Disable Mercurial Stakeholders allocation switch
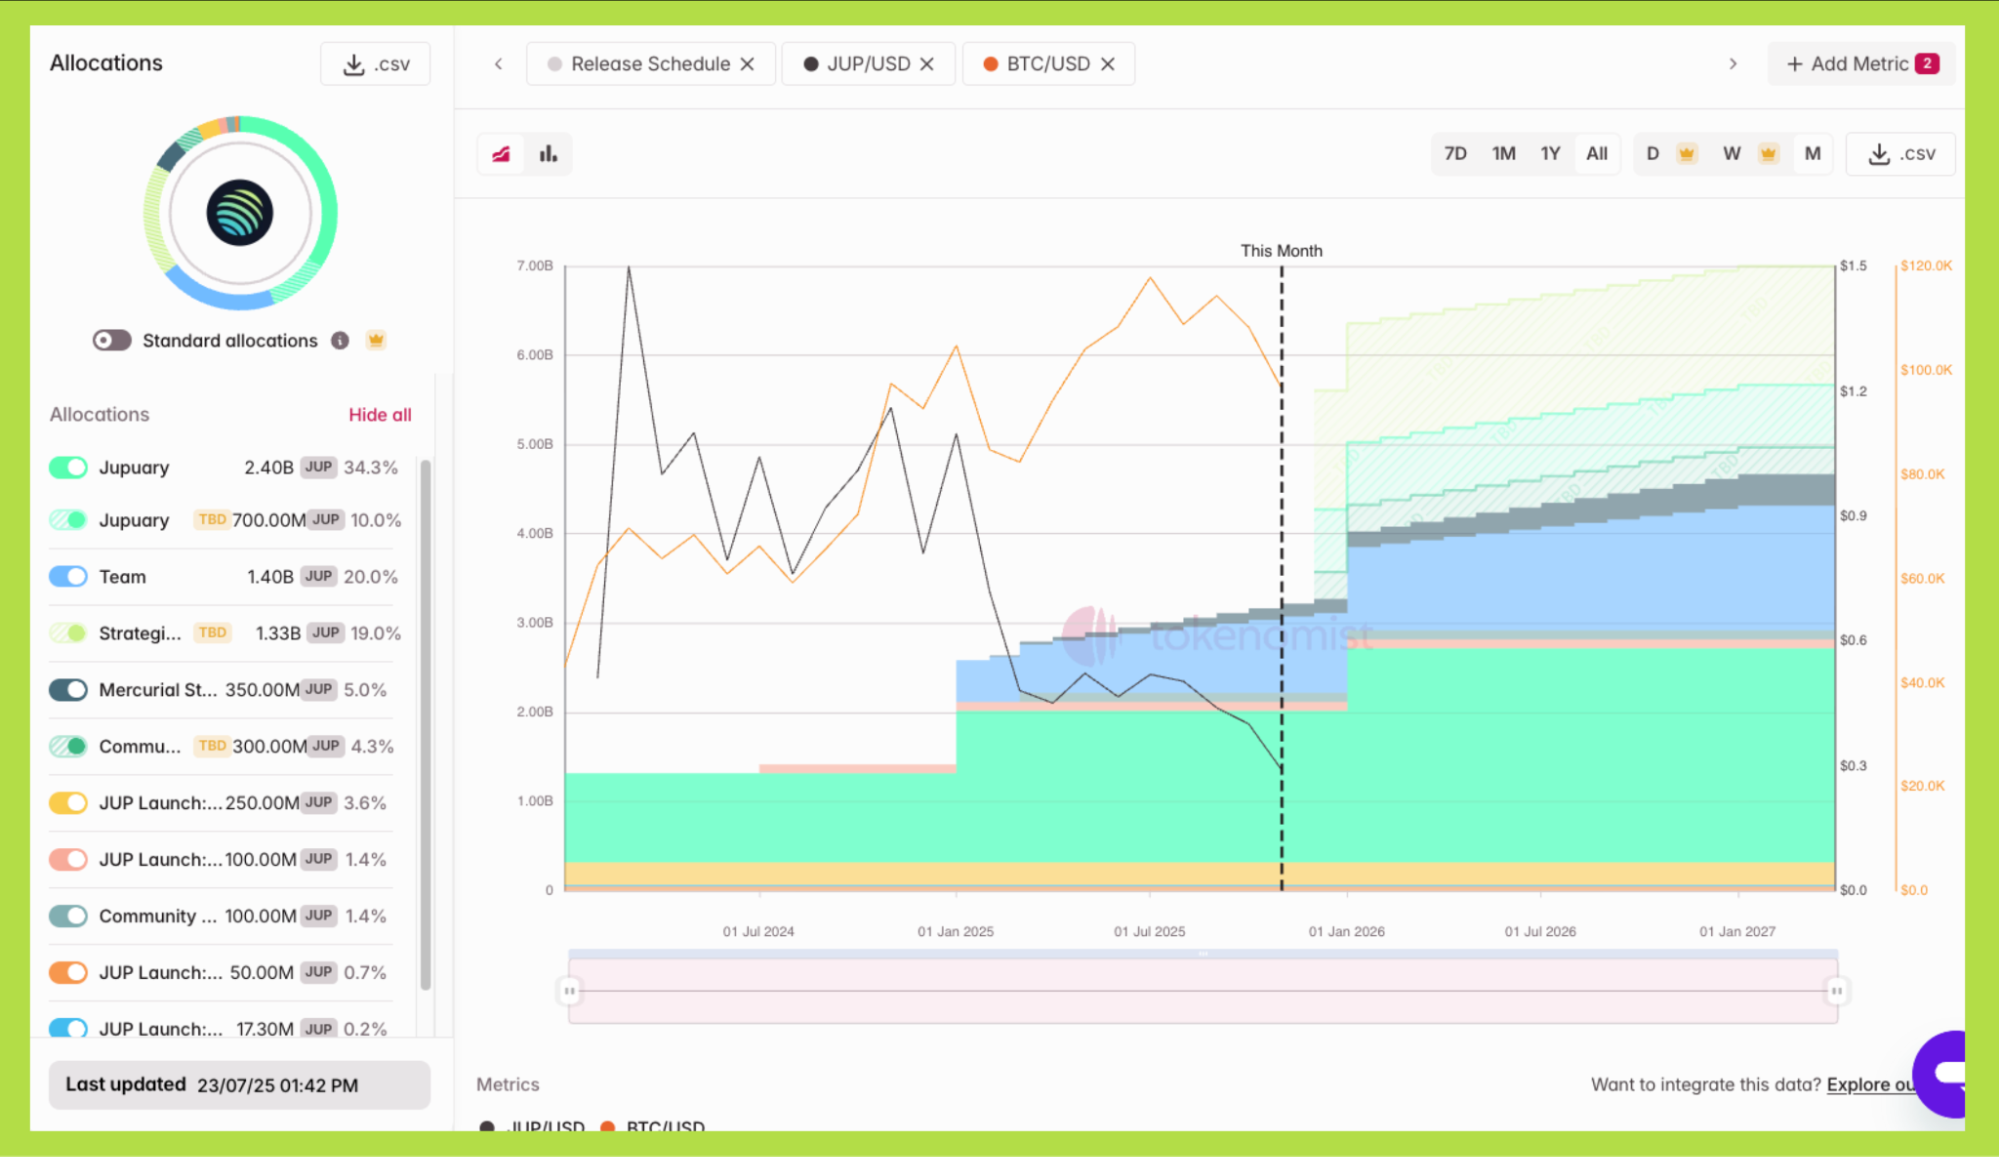This screenshot has height=1157, width=1999. pos(69,690)
